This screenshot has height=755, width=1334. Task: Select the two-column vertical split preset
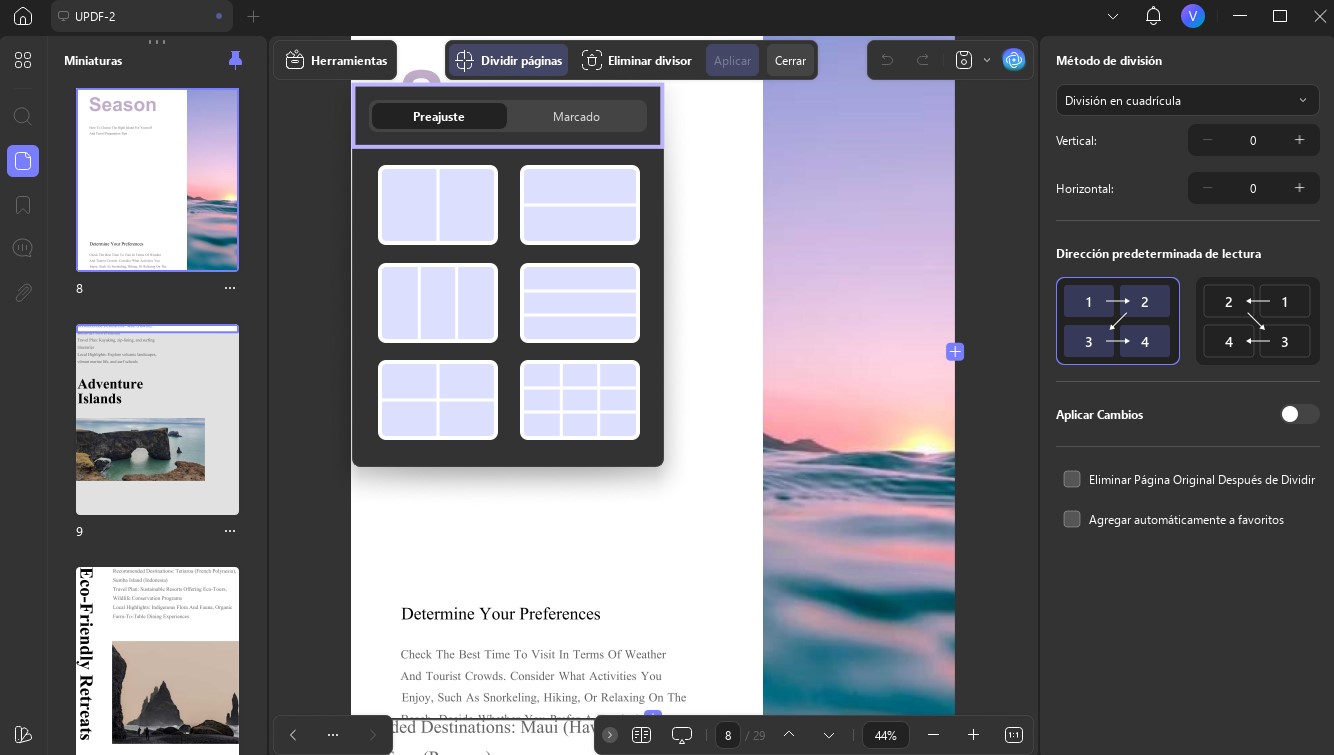click(x=438, y=205)
